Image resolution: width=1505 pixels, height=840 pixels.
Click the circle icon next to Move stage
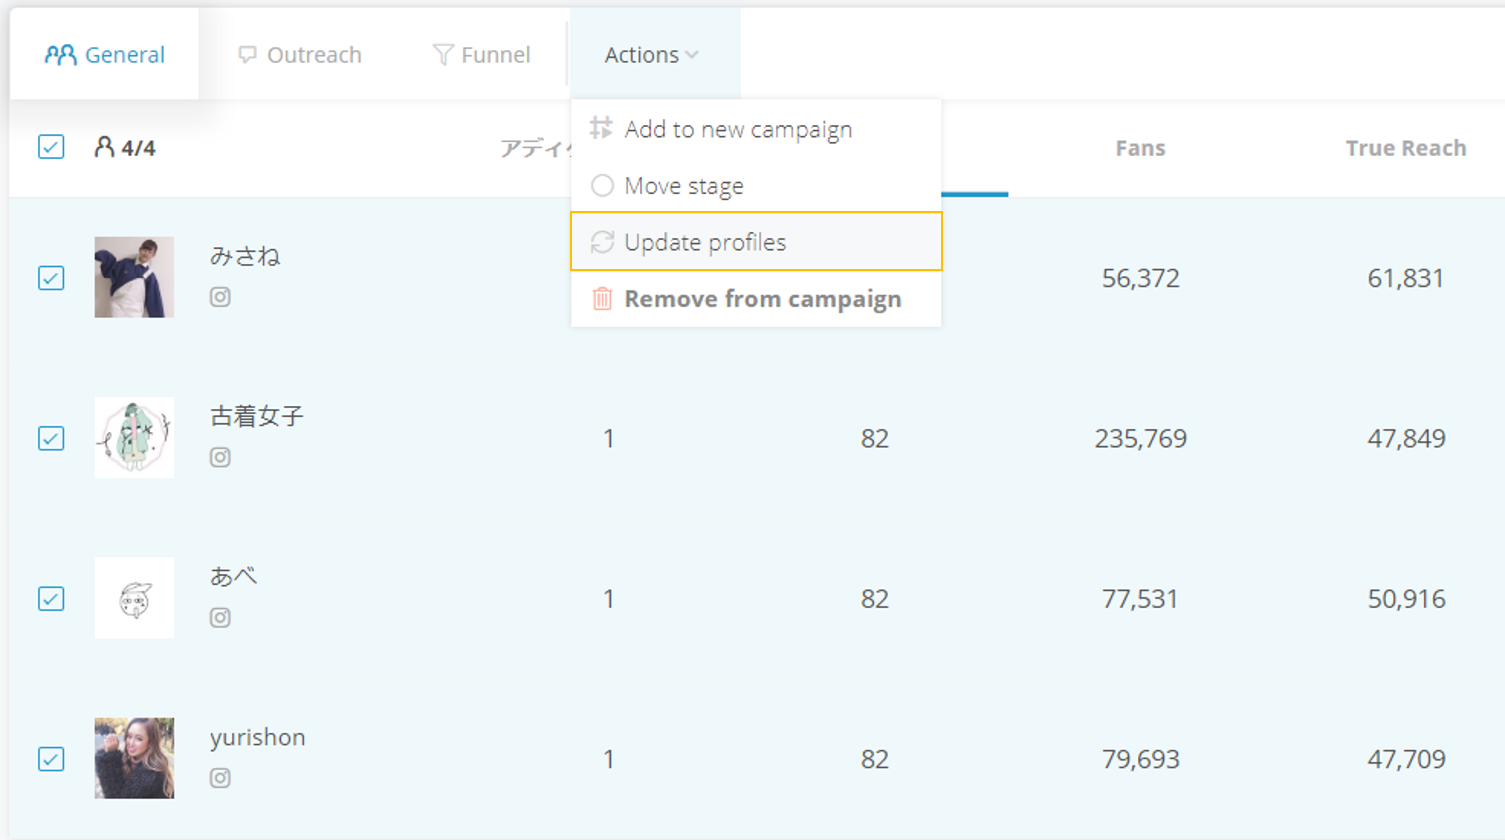tap(602, 186)
